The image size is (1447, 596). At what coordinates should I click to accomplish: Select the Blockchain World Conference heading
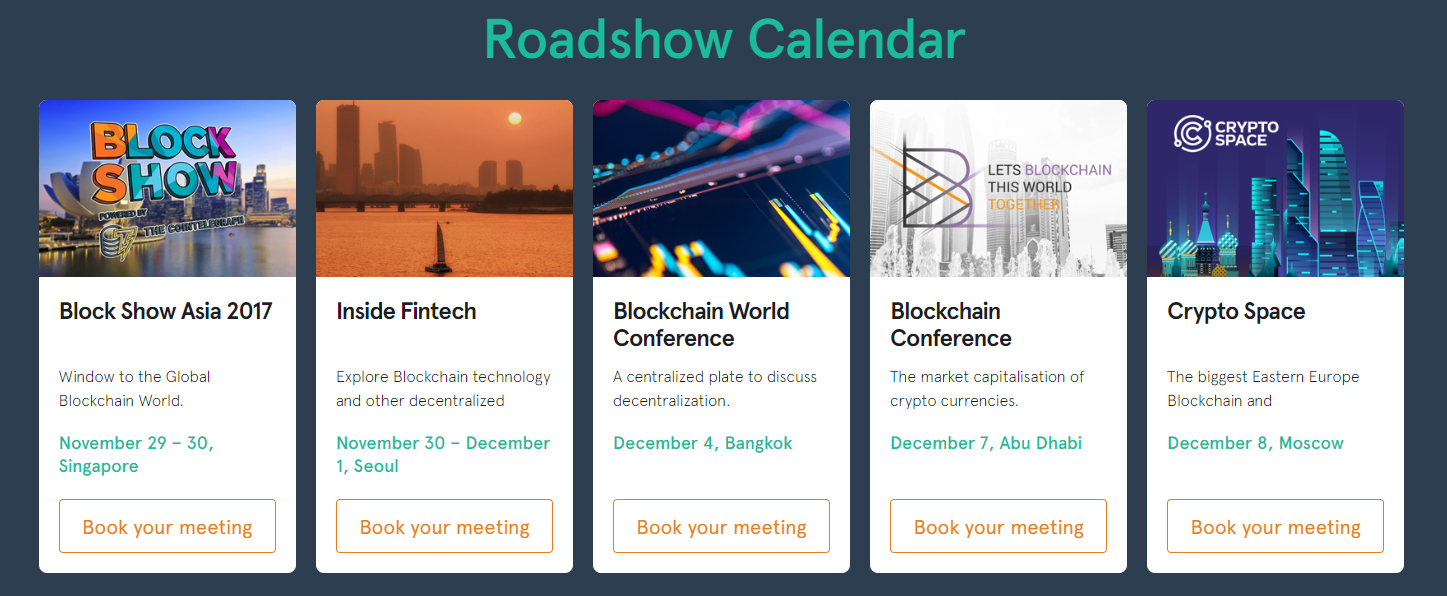point(701,325)
